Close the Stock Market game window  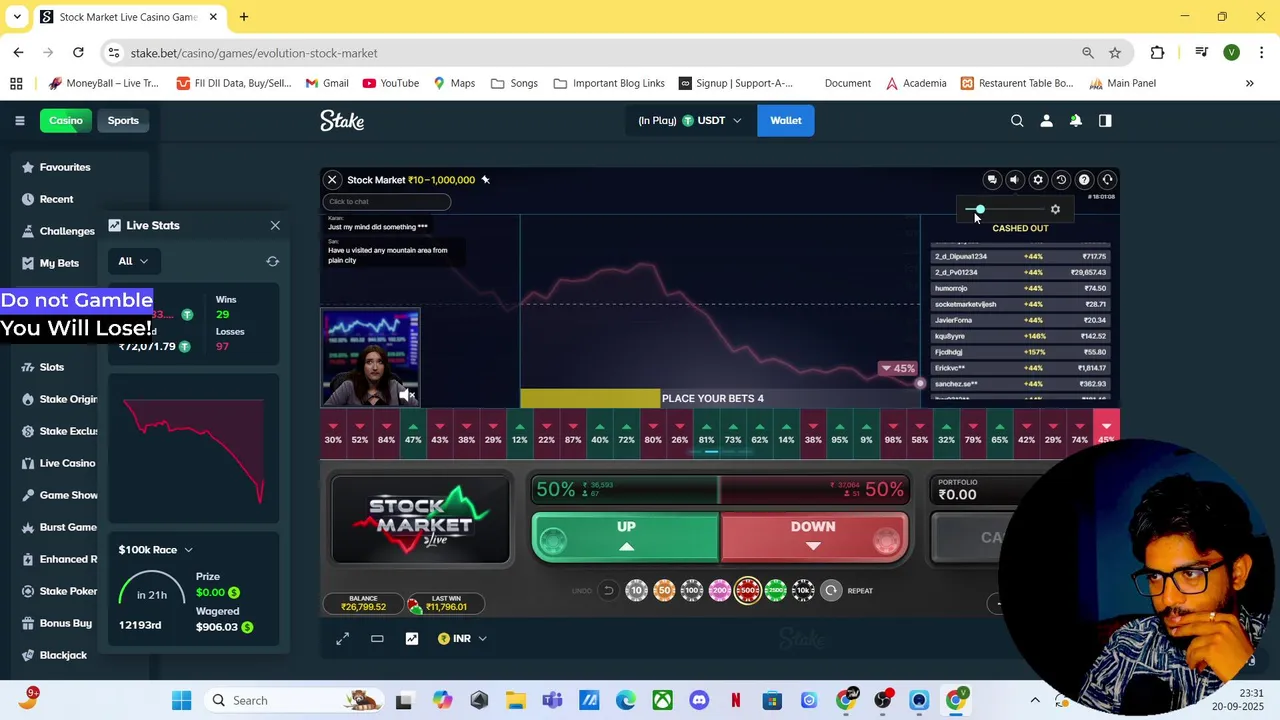point(332,180)
